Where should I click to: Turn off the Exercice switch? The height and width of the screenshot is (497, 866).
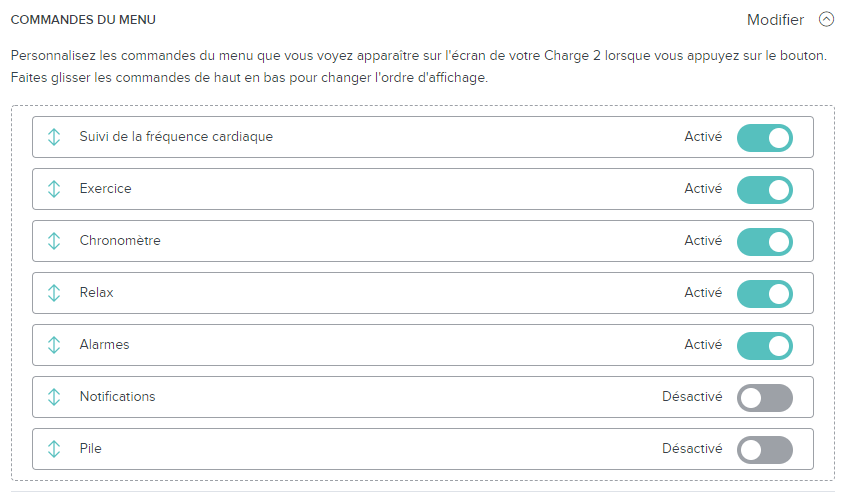point(764,189)
